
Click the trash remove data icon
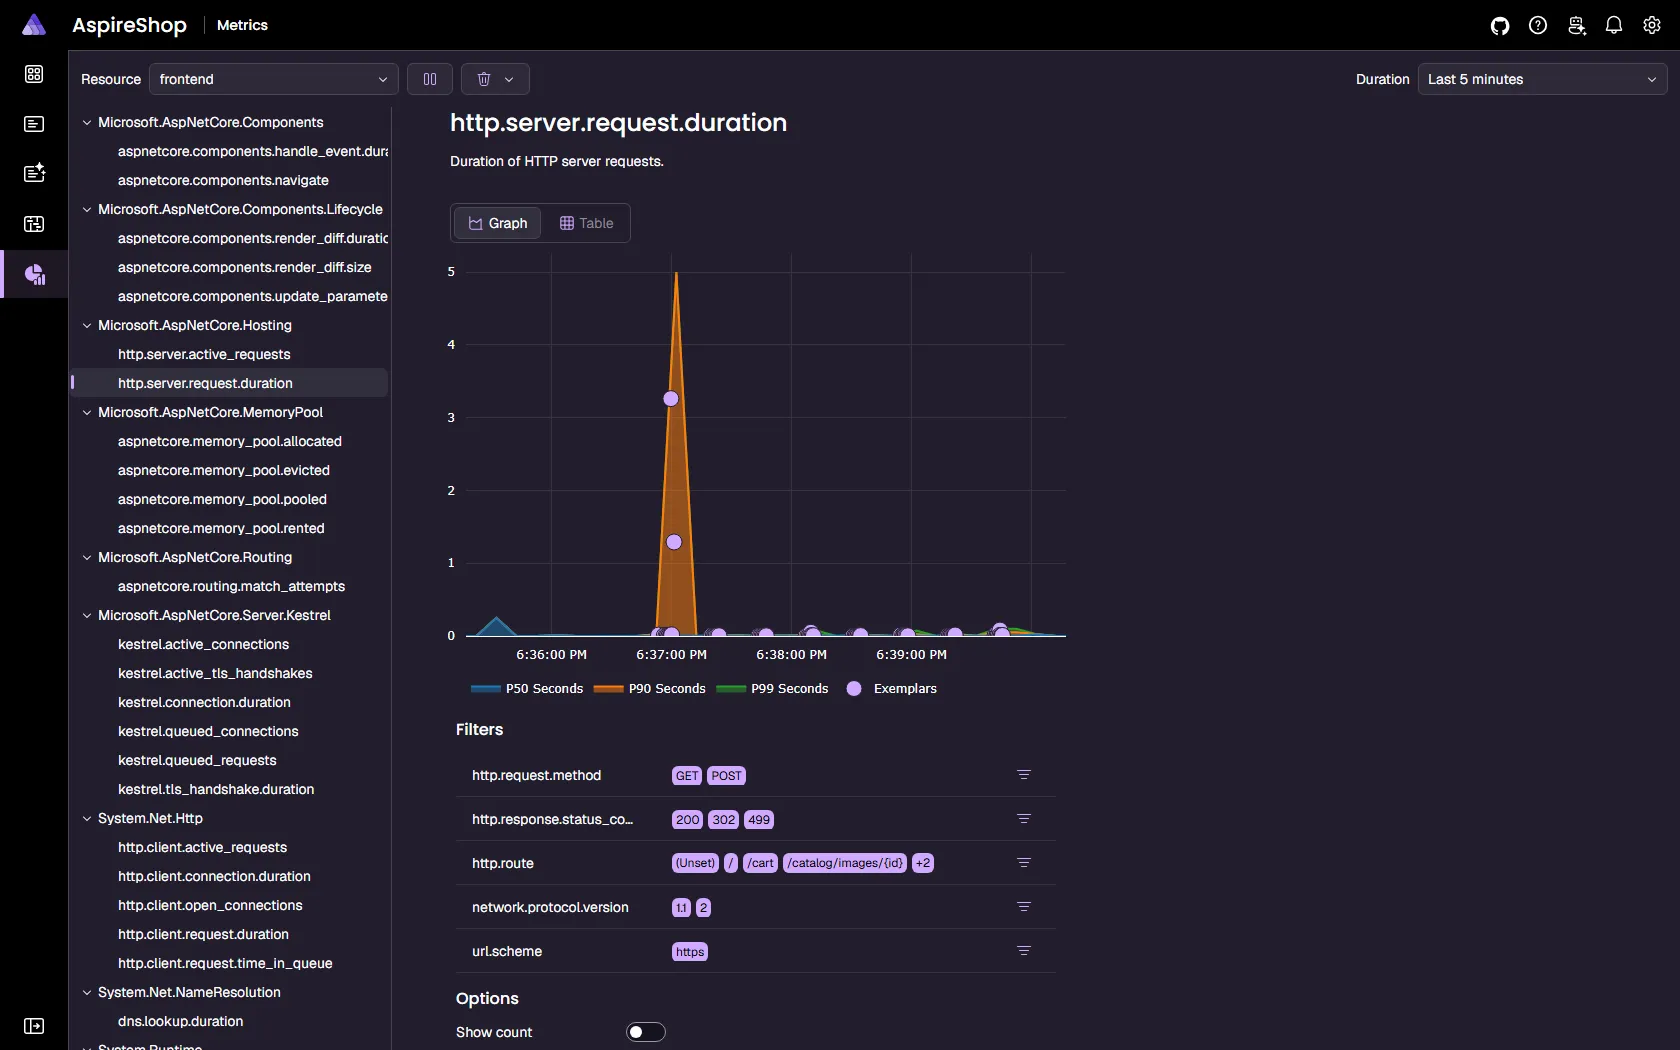click(x=484, y=79)
